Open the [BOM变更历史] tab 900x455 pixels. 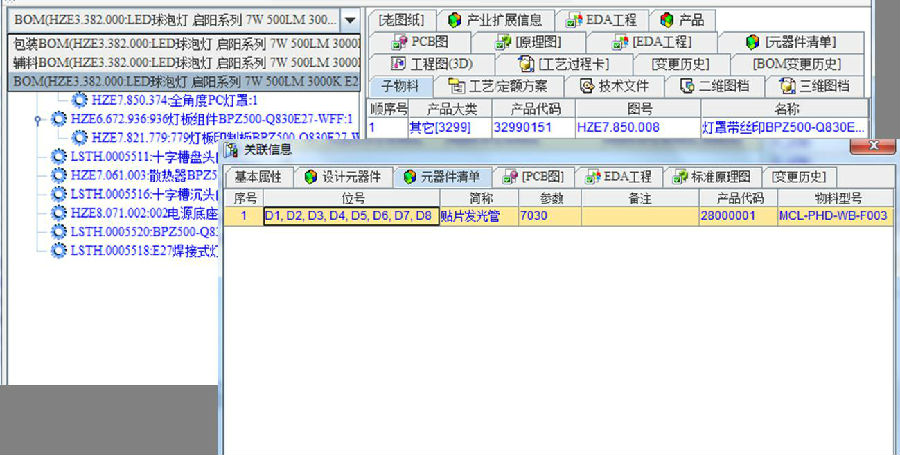[797, 64]
